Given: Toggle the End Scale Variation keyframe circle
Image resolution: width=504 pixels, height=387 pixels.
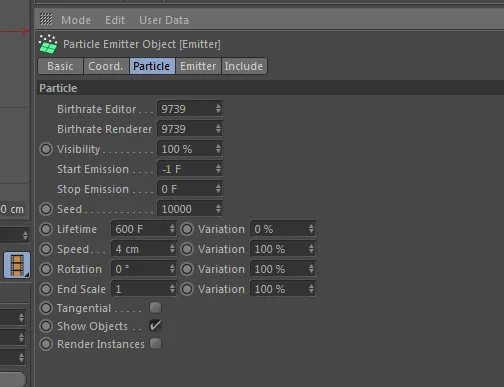Looking at the screenshot, I should 187,289.
